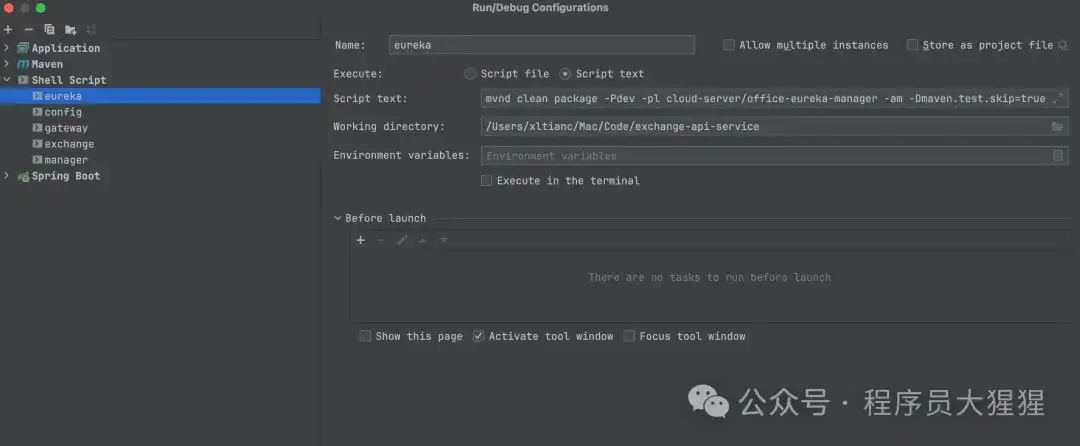1080x446 pixels.
Task: Collapse the Shell Script group
Action: click(x=7, y=80)
